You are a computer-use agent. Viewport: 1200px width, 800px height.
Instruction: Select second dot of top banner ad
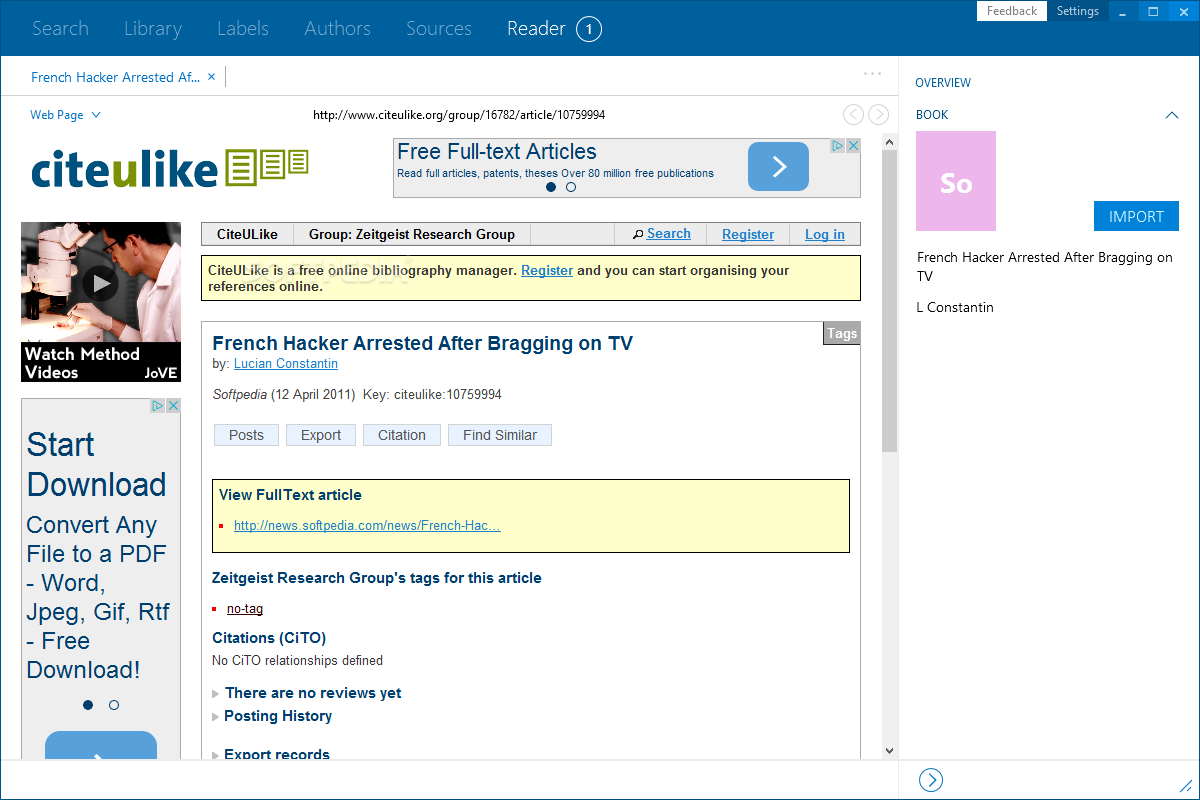click(x=571, y=187)
